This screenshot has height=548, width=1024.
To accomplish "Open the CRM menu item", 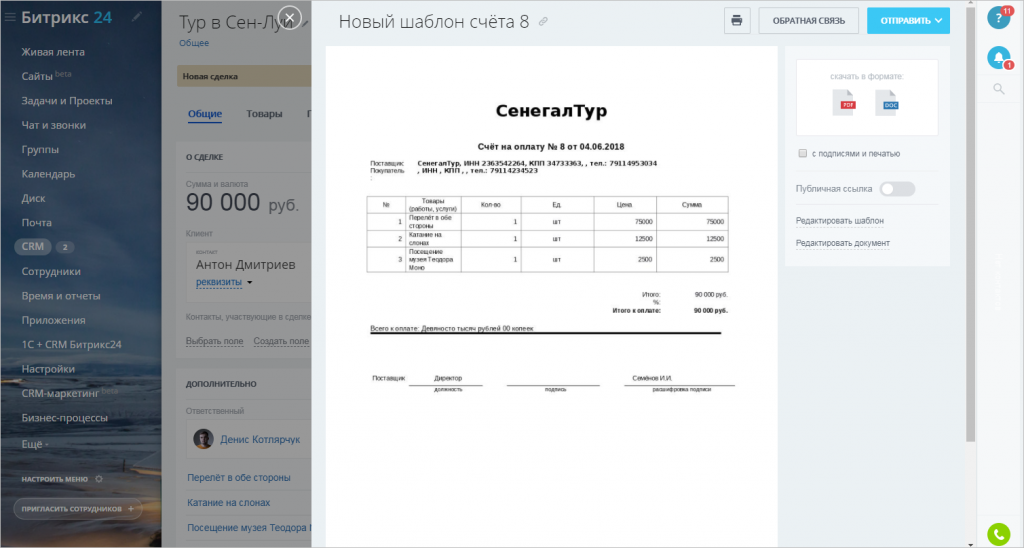I will click(x=33, y=246).
